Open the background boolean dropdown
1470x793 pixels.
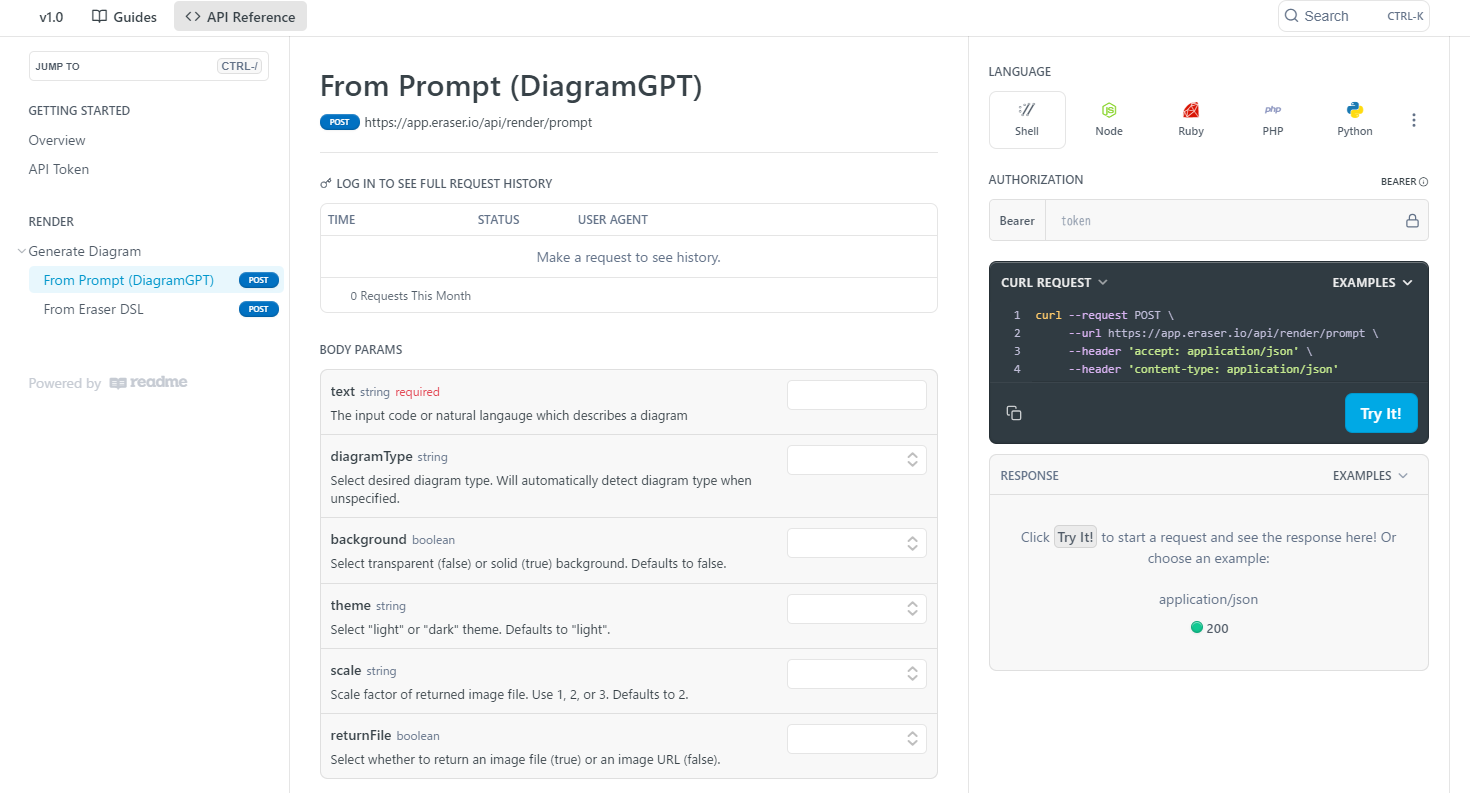click(857, 543)
